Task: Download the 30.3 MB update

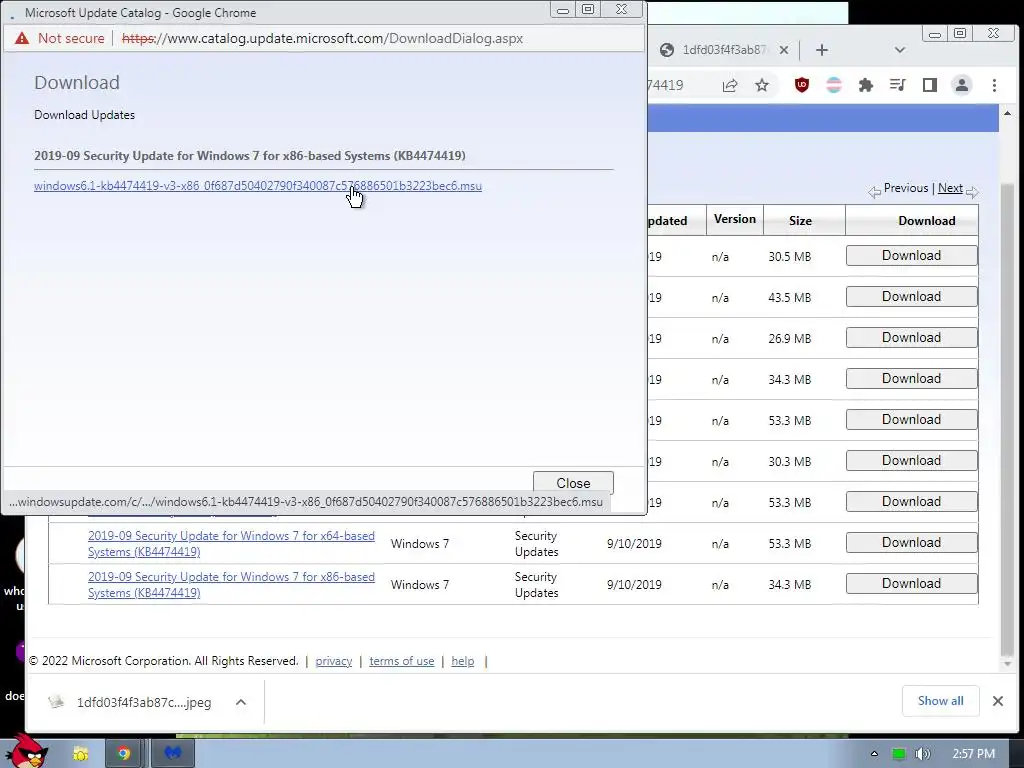Action: (912, 460)
